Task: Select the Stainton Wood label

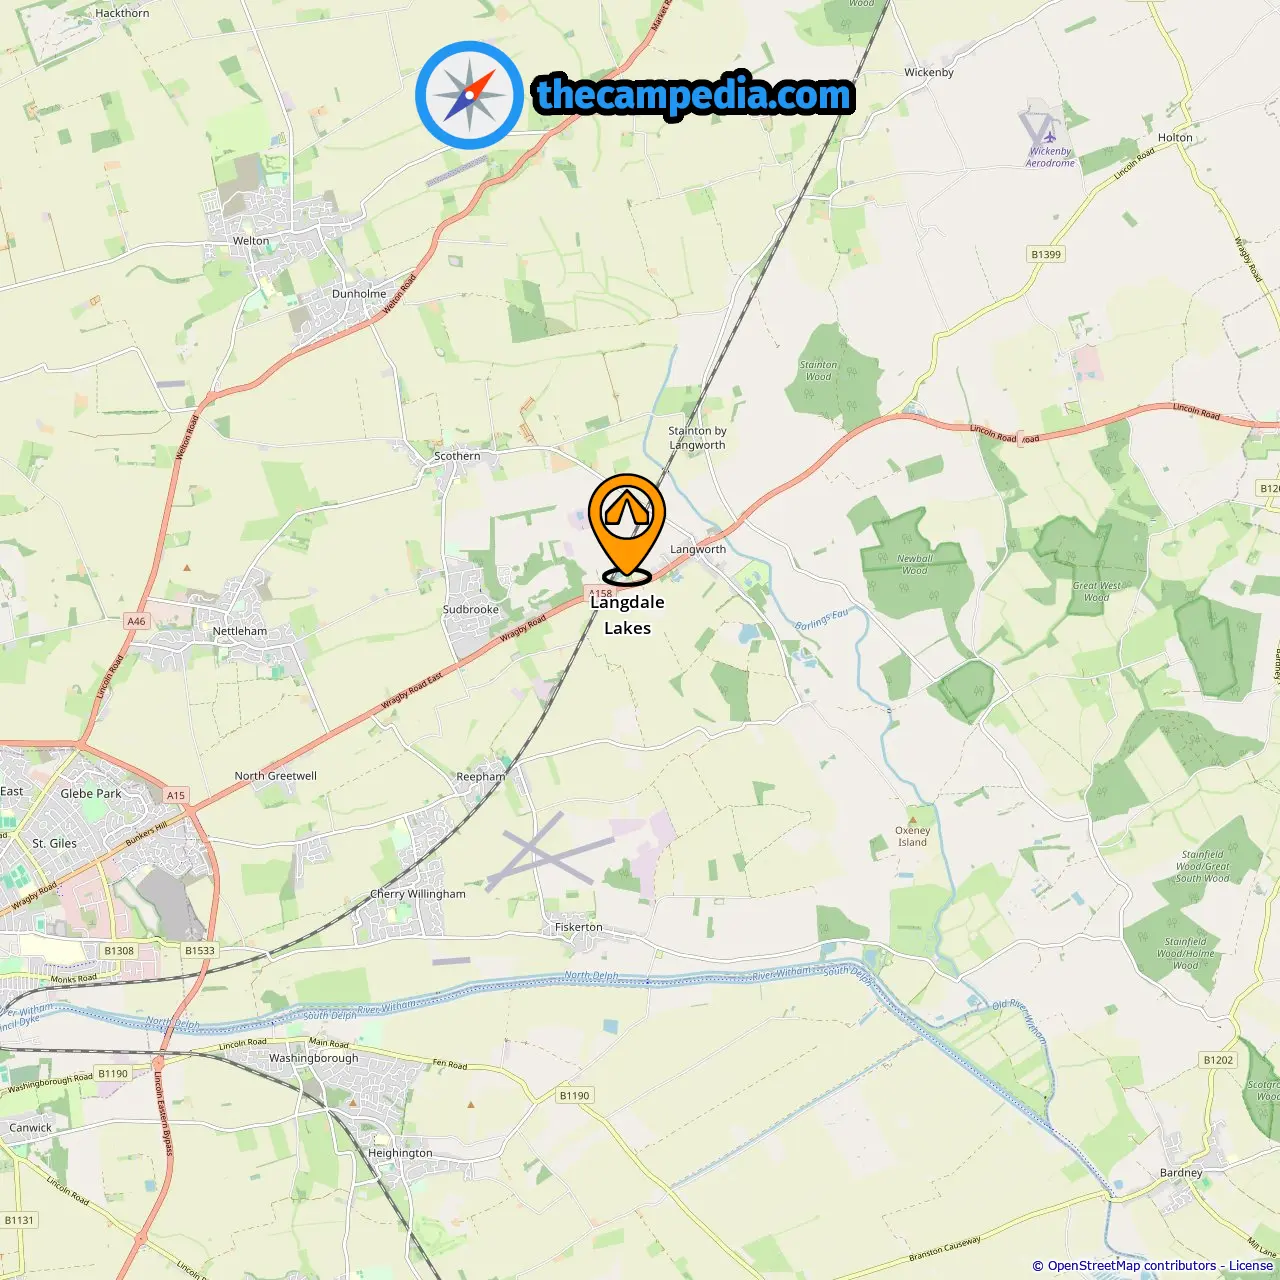Action: tap(818, 371)
